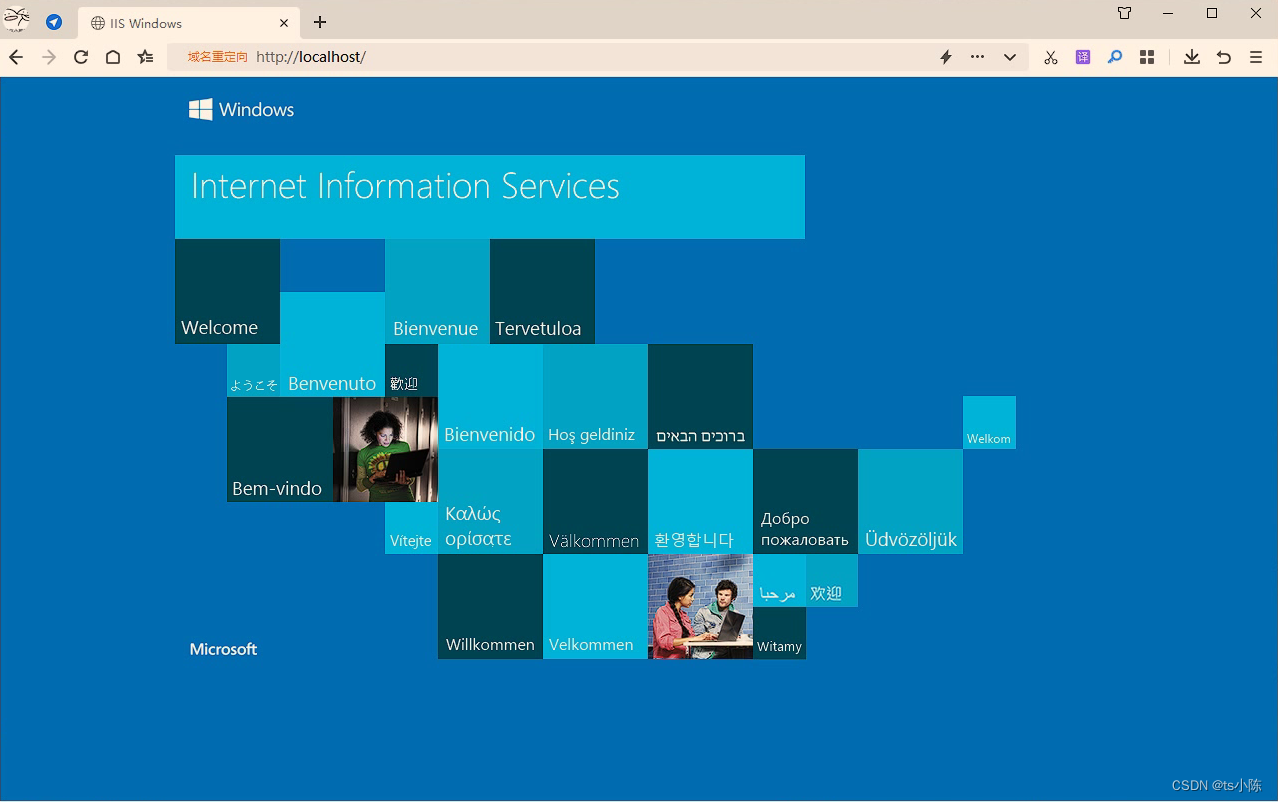Click the Arabic مرحبا tile
Image resolution: width=1278 pixels, height=802 pixels.
pyautogui.click(x=779, y=580)
